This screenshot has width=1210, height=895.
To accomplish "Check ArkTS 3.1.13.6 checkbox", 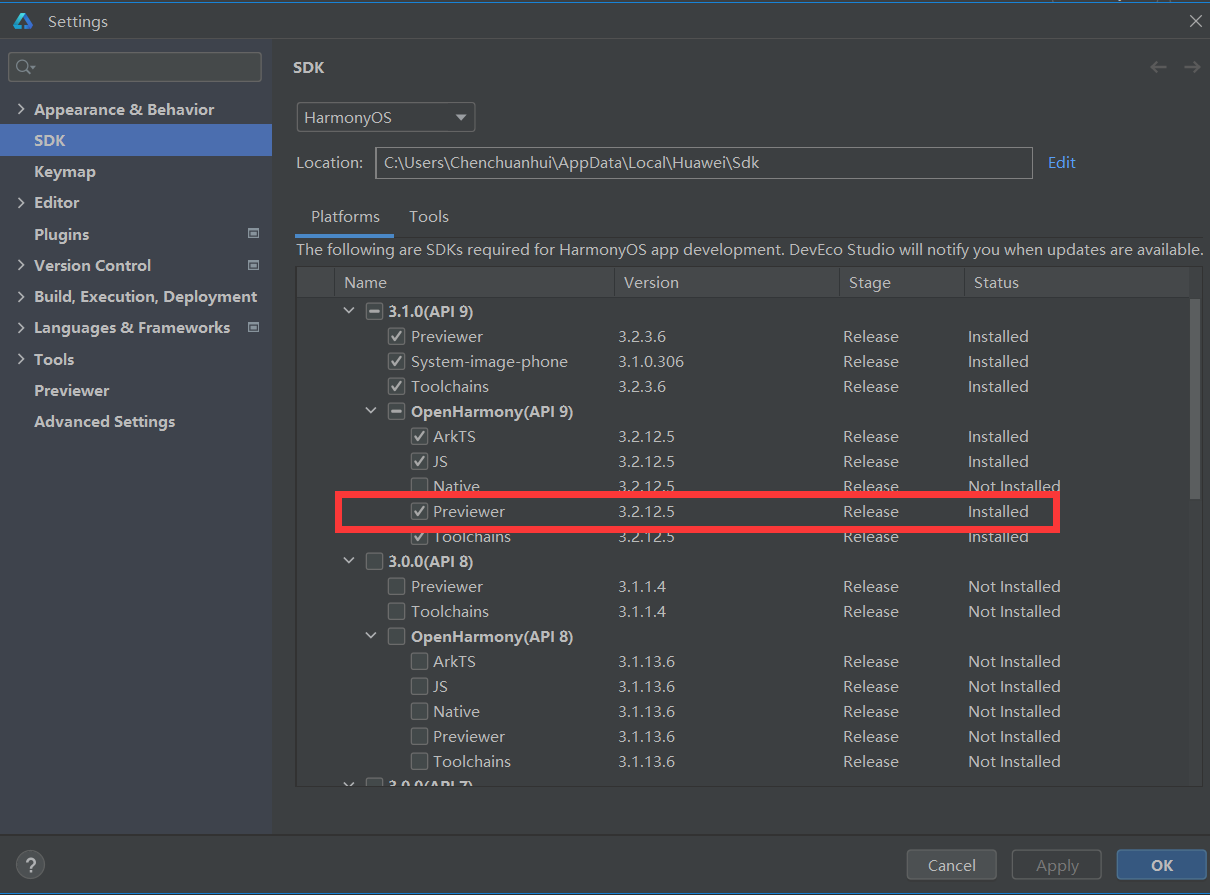I will tap(420, 661).
